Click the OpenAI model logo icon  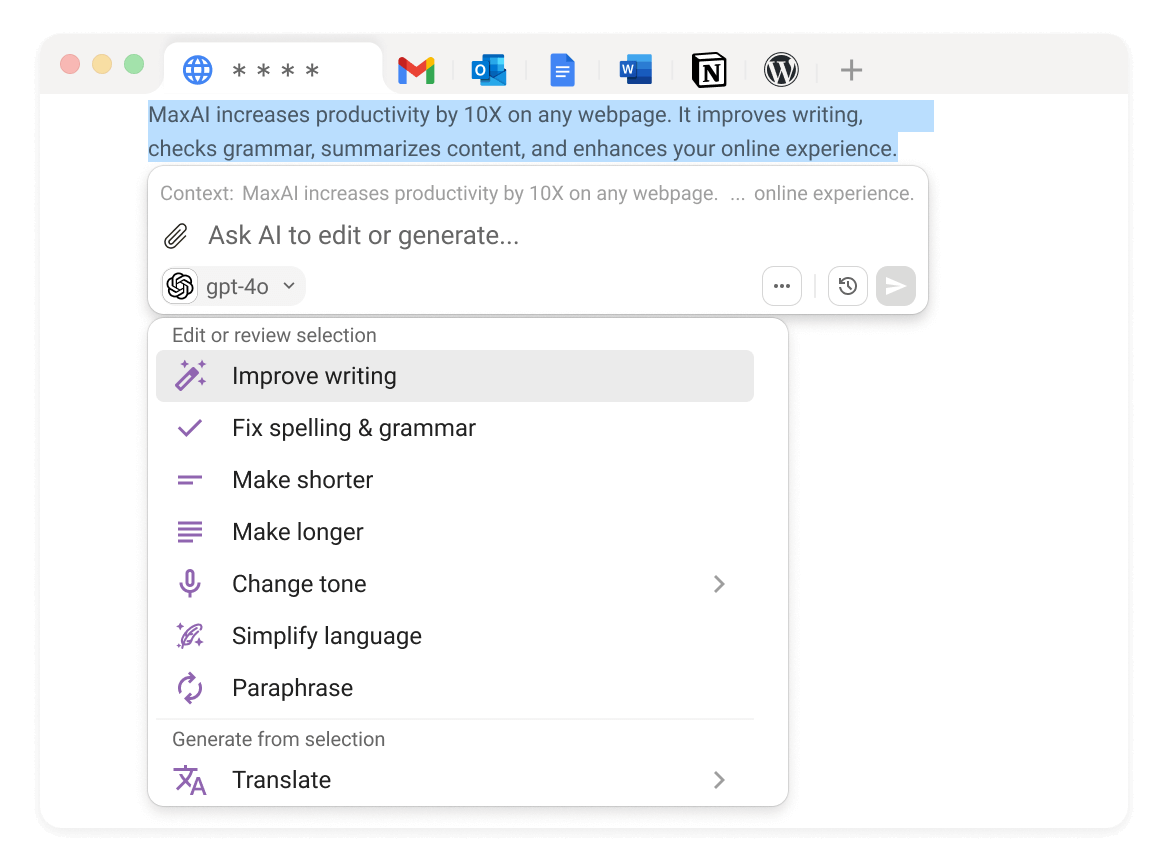(180, 286)
